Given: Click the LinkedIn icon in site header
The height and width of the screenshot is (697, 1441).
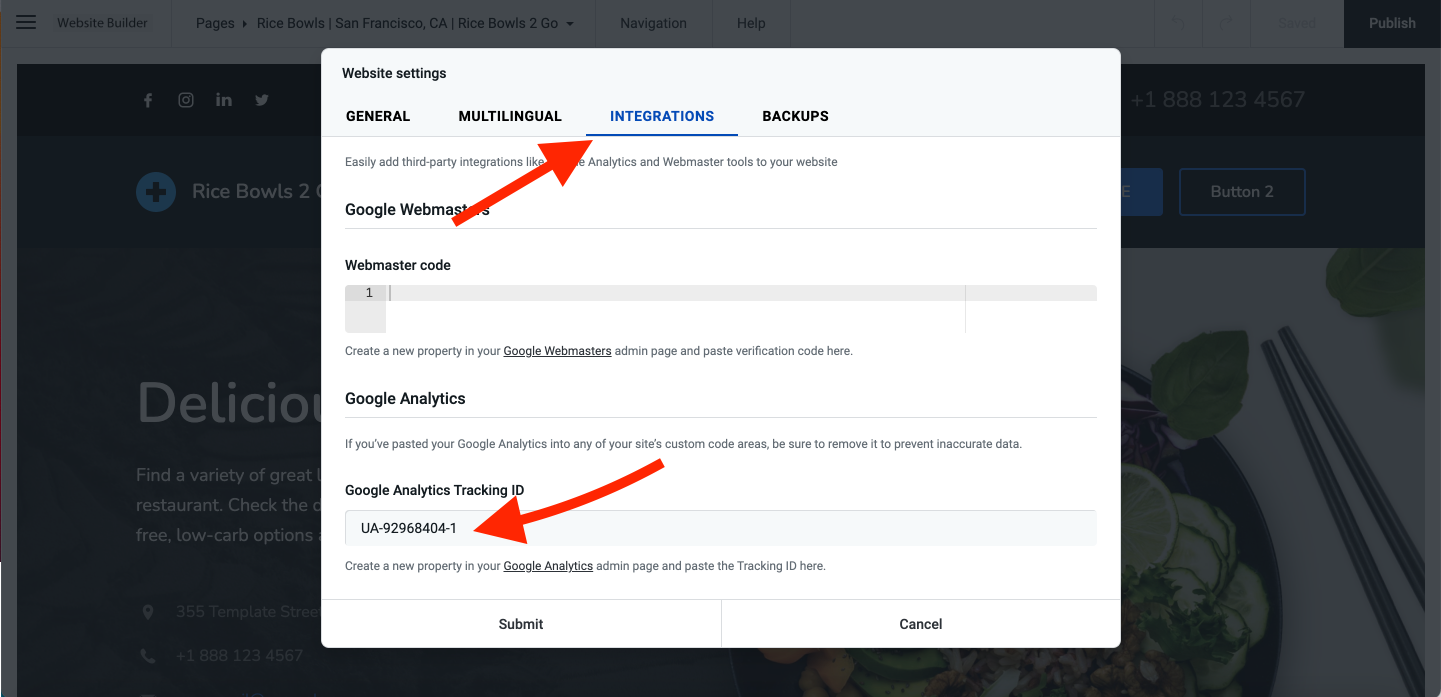Looking at the screenshot, I should click(x=224, y=100).
